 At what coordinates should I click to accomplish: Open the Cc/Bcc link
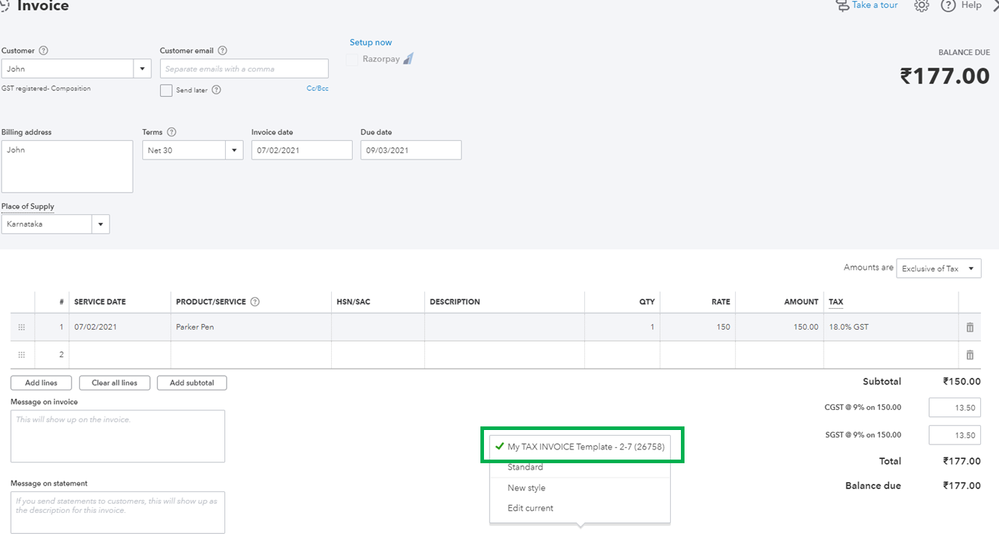coord(317,89)
